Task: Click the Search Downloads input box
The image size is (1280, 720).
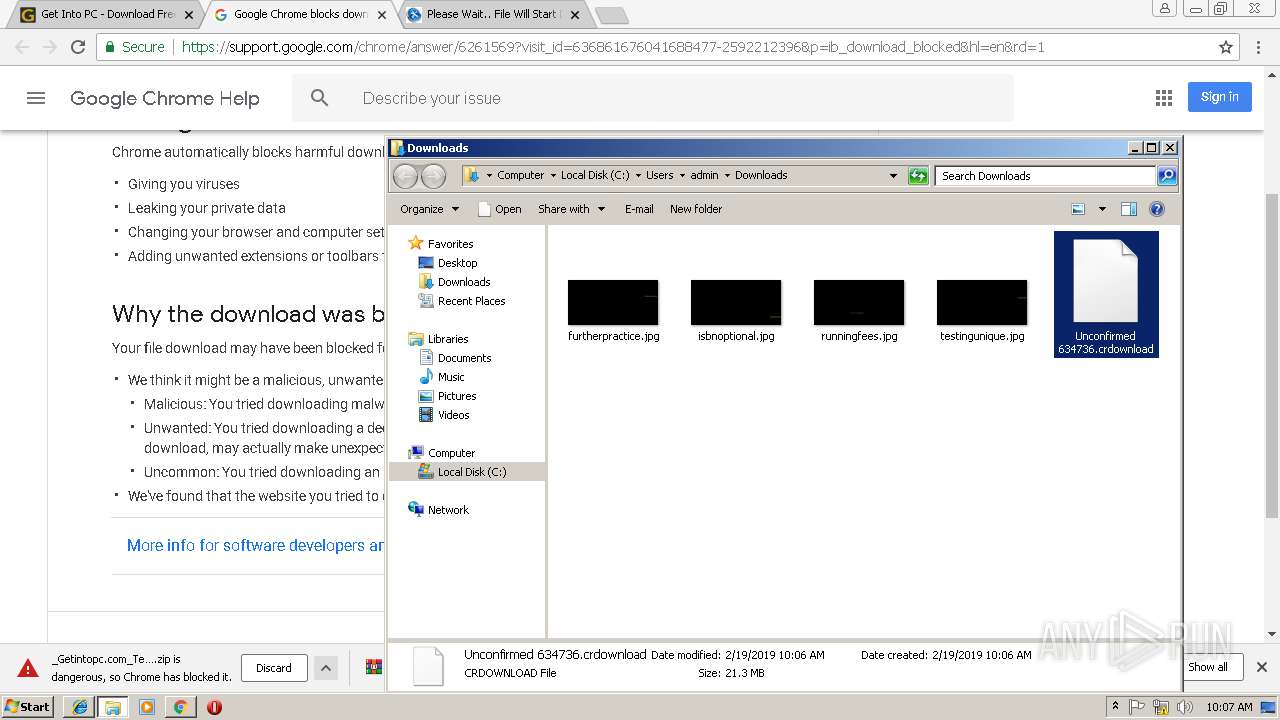Action: (x=1045, y=176)
